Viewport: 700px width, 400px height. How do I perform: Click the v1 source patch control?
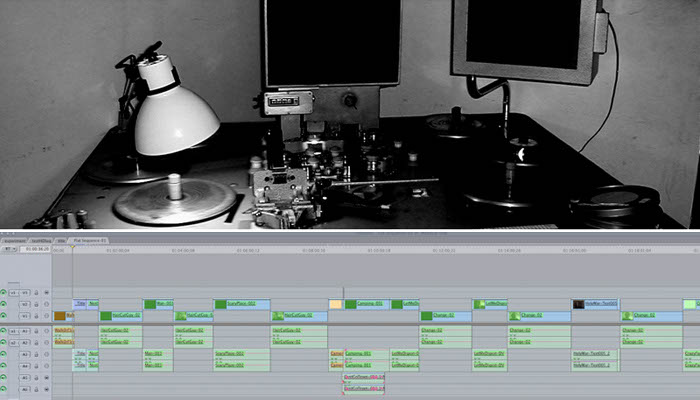tap(13, 293)
